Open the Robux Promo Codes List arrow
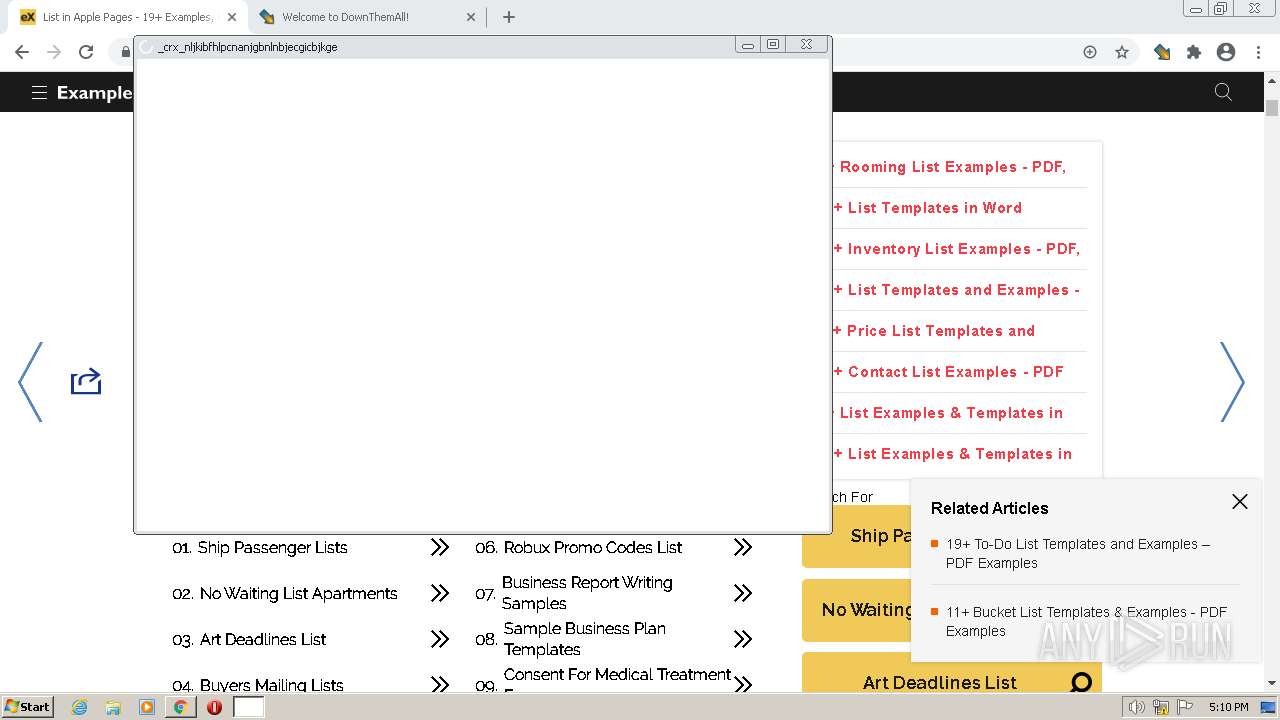1280x720 pixels. click(743, 547)
